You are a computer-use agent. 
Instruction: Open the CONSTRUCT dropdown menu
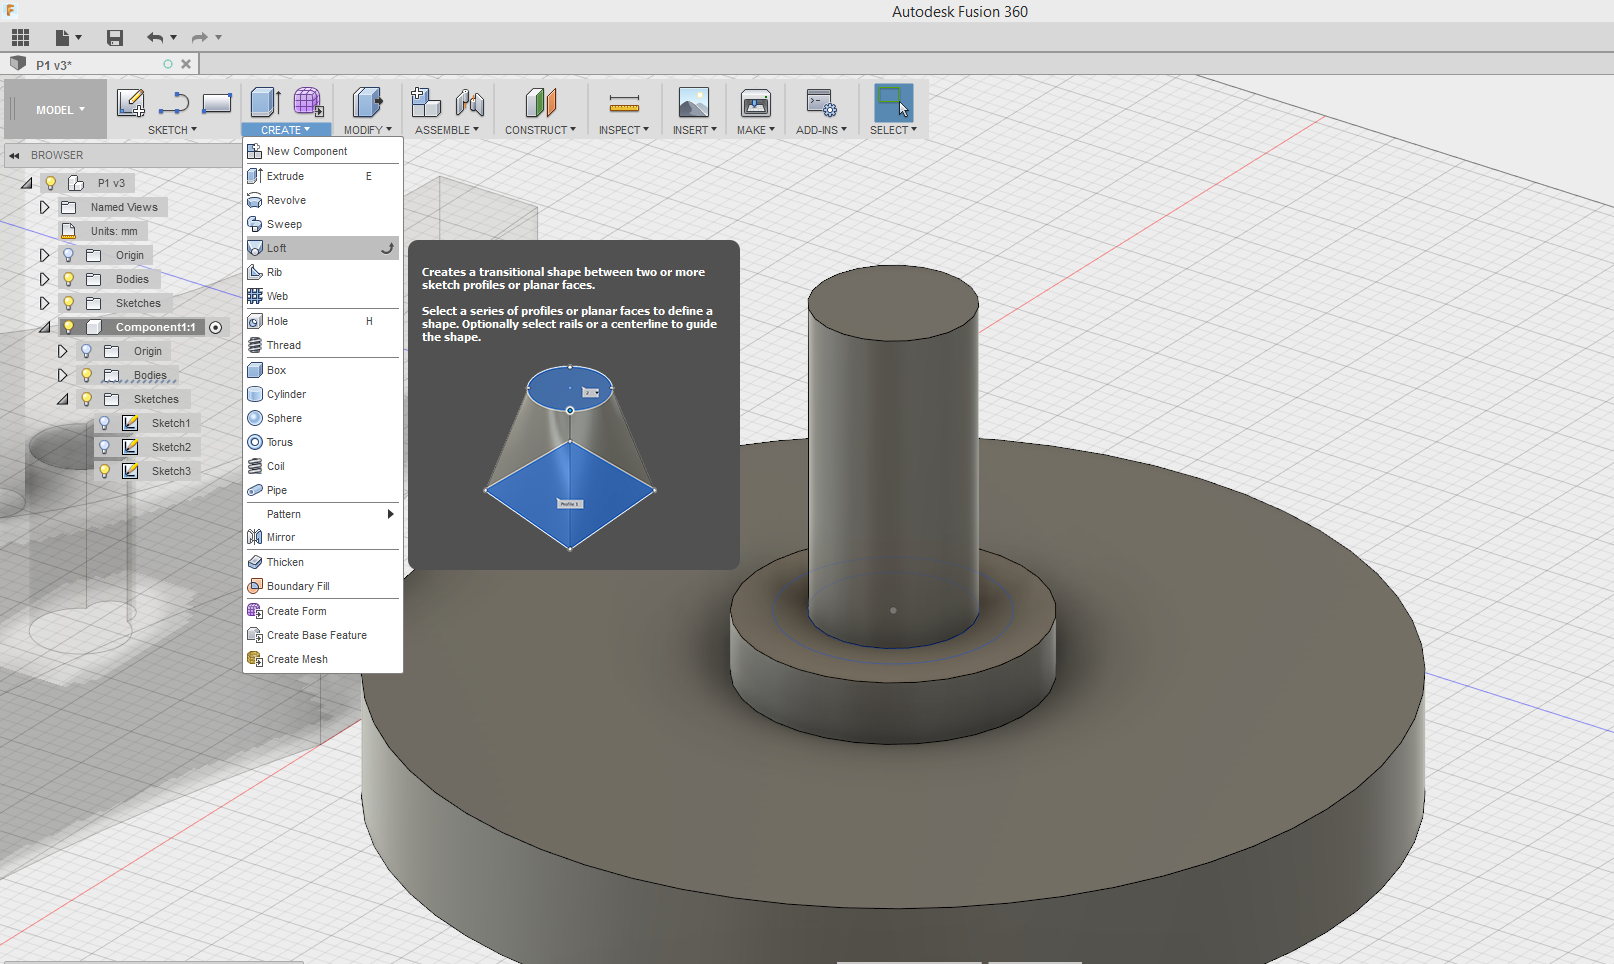[540, 130]
